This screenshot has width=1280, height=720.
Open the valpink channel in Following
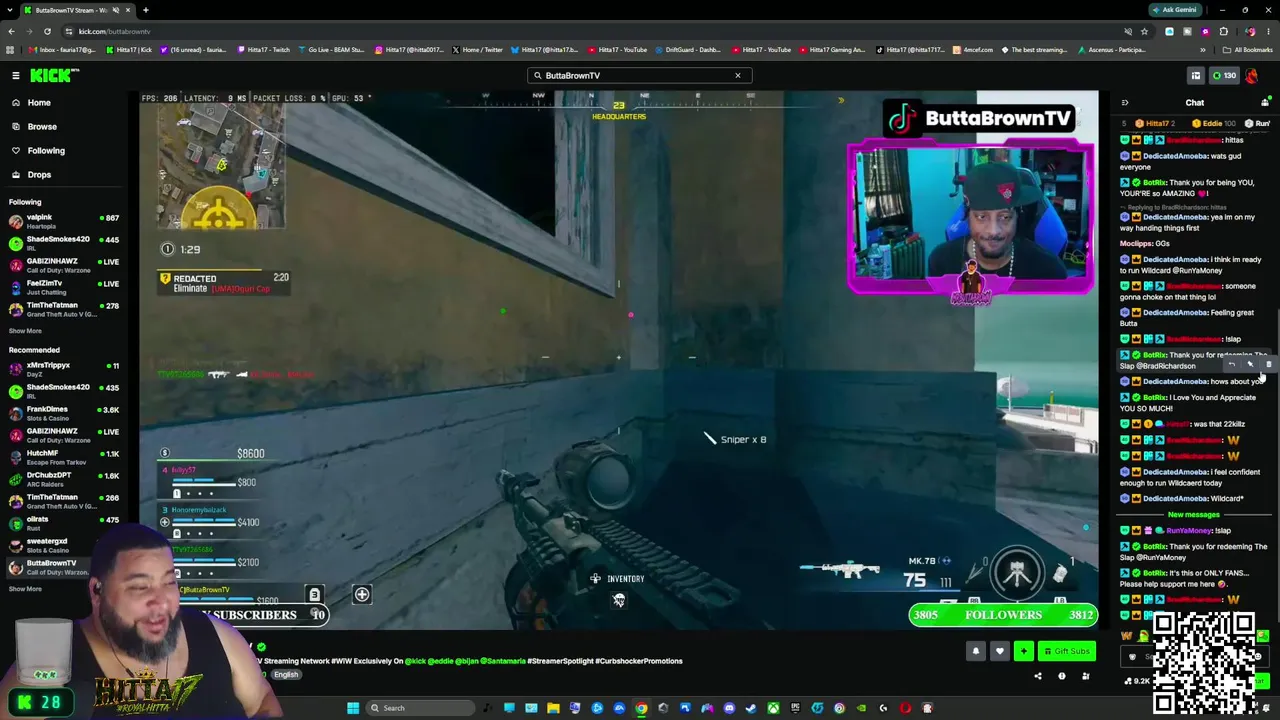pos(64,221)
